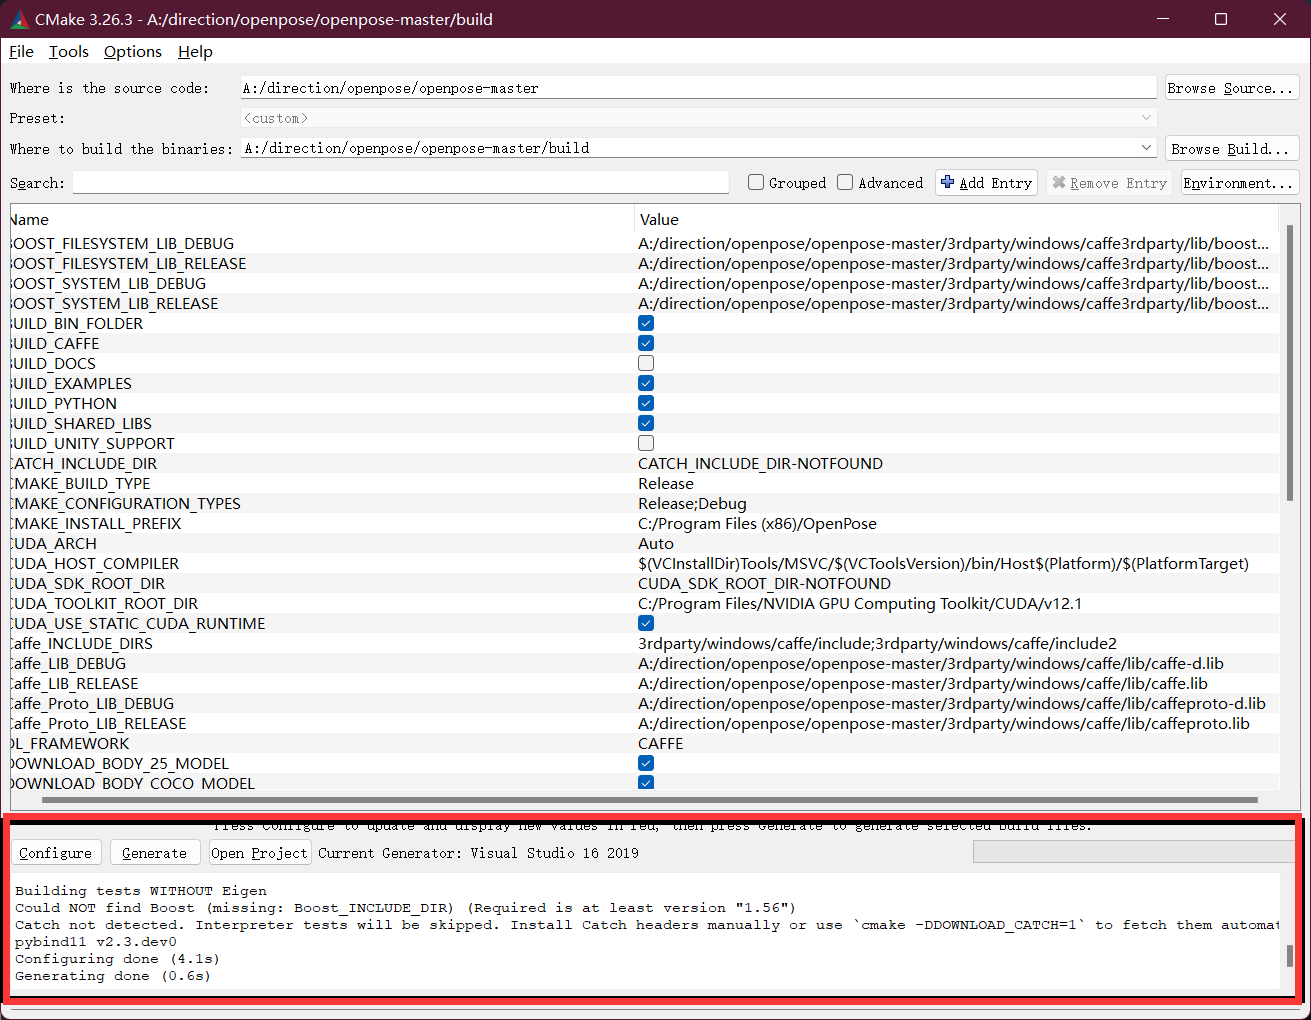Select the BOOST_SYSTEM_LIB_DEBUG row name
This screenshot has width=1311, height=1020.
(x=108, y=283)
